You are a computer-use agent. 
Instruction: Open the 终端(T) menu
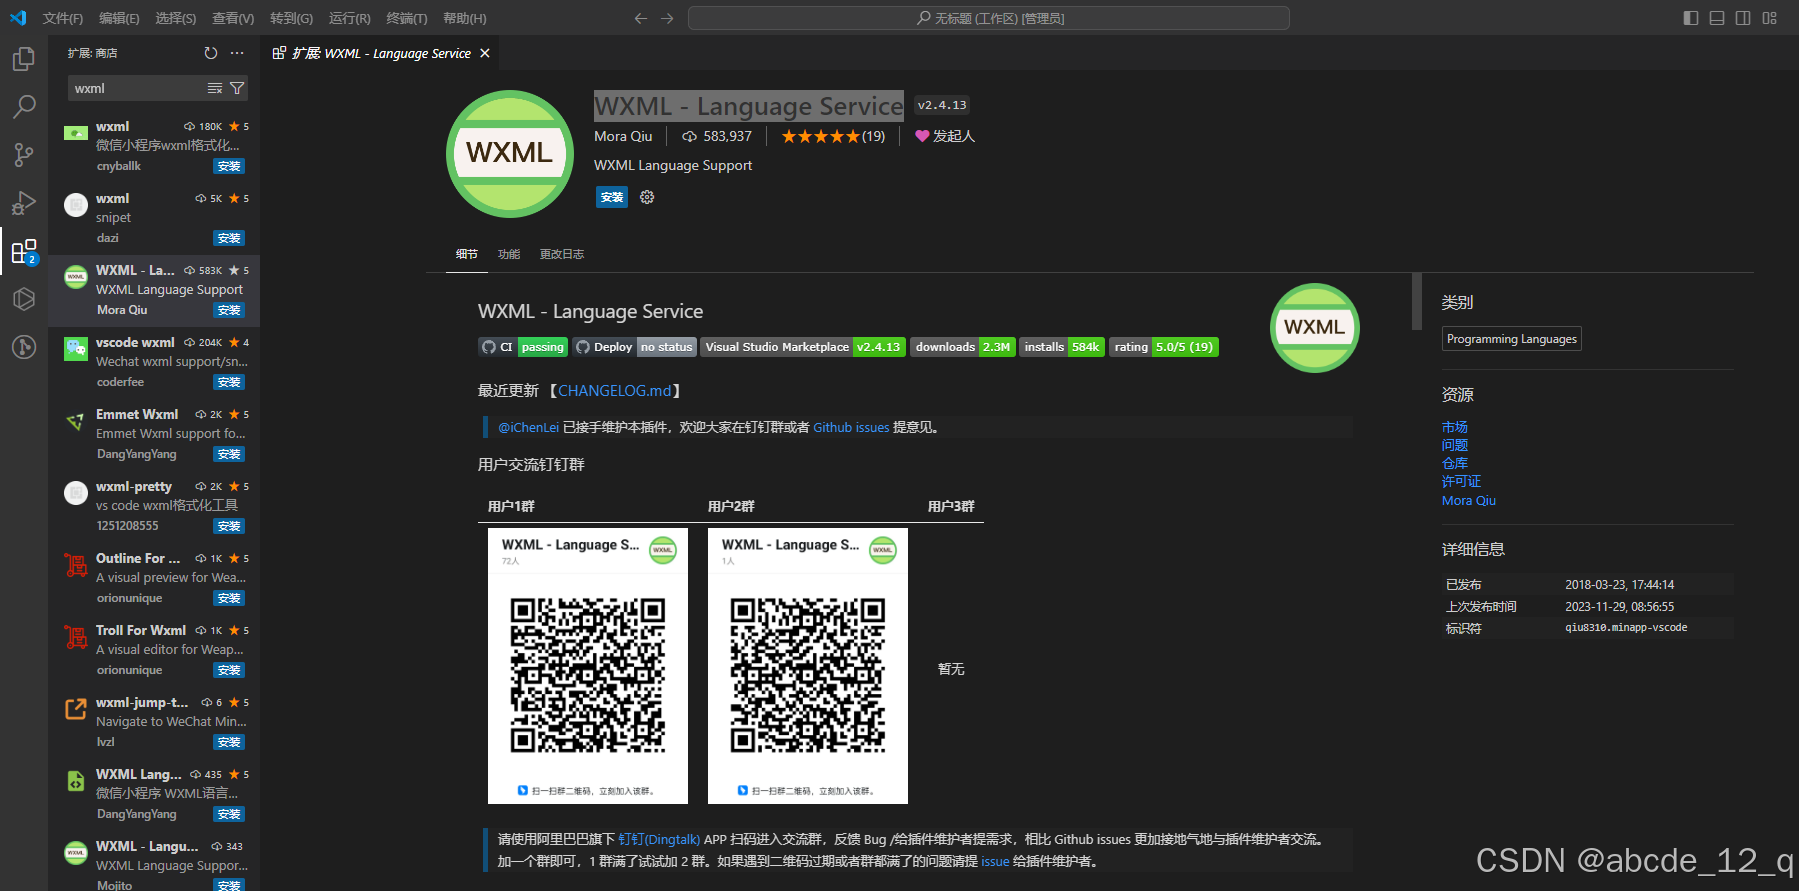point(406,18)
